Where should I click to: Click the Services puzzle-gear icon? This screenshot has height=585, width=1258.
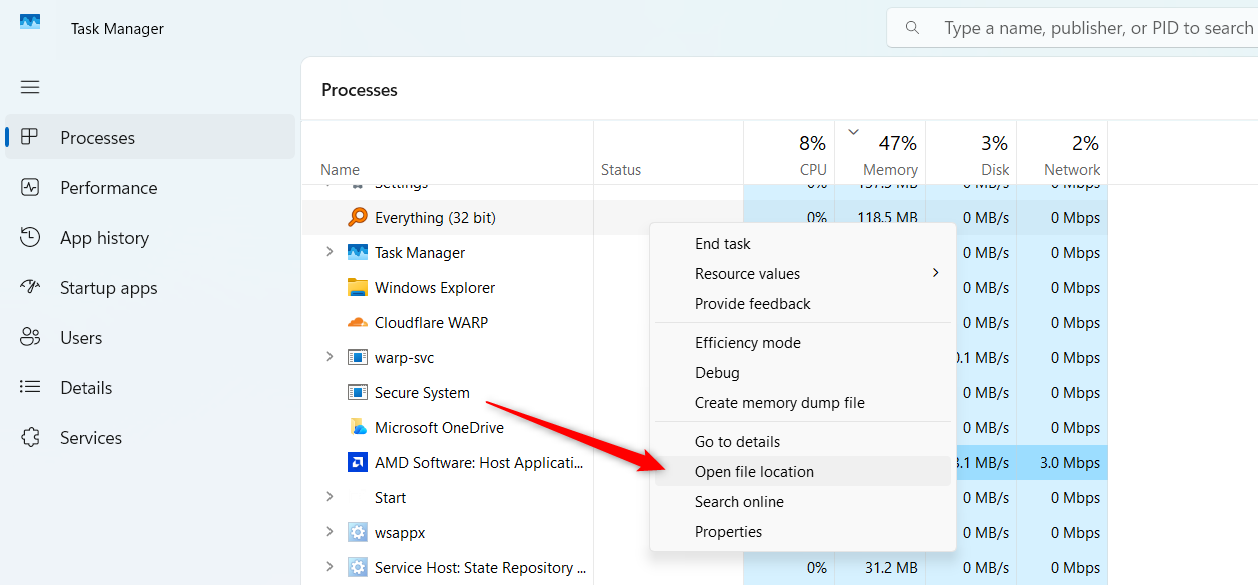(x=30, y=437)
